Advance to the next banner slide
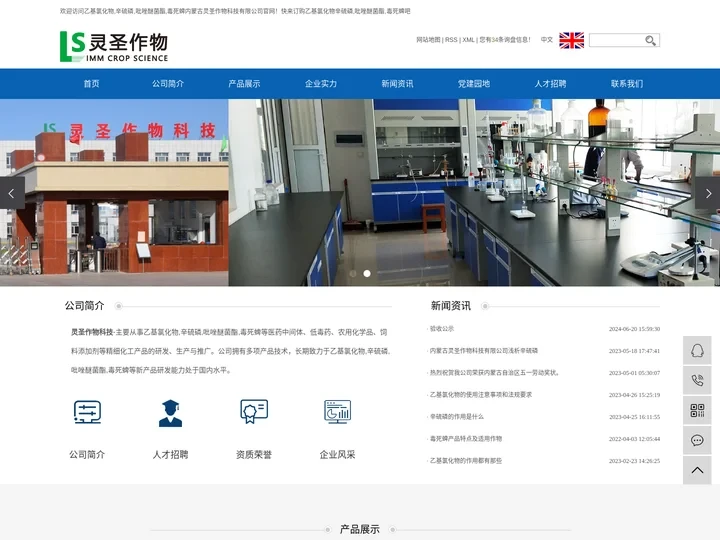The width and height of the screenshot is (720, 540). pos(708,193)
